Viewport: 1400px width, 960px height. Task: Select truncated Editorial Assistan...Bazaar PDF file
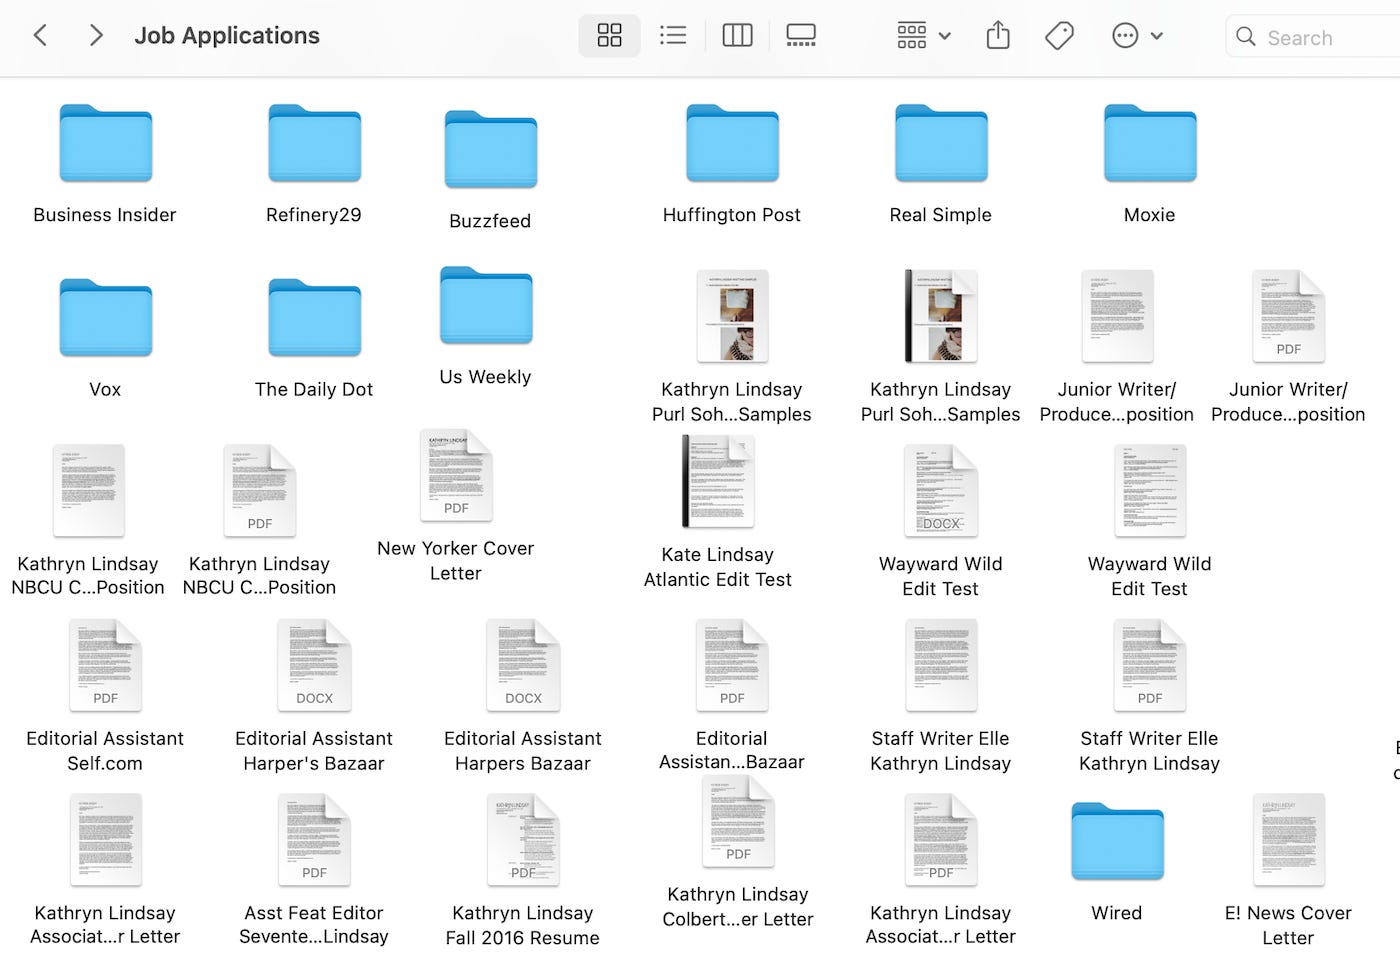point(732,665)
